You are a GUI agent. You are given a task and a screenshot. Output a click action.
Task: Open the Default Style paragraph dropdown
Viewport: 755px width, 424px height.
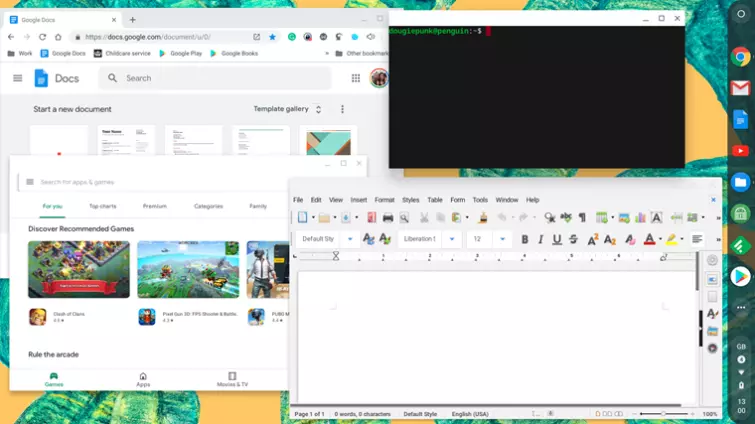click(x=350, y=240)
